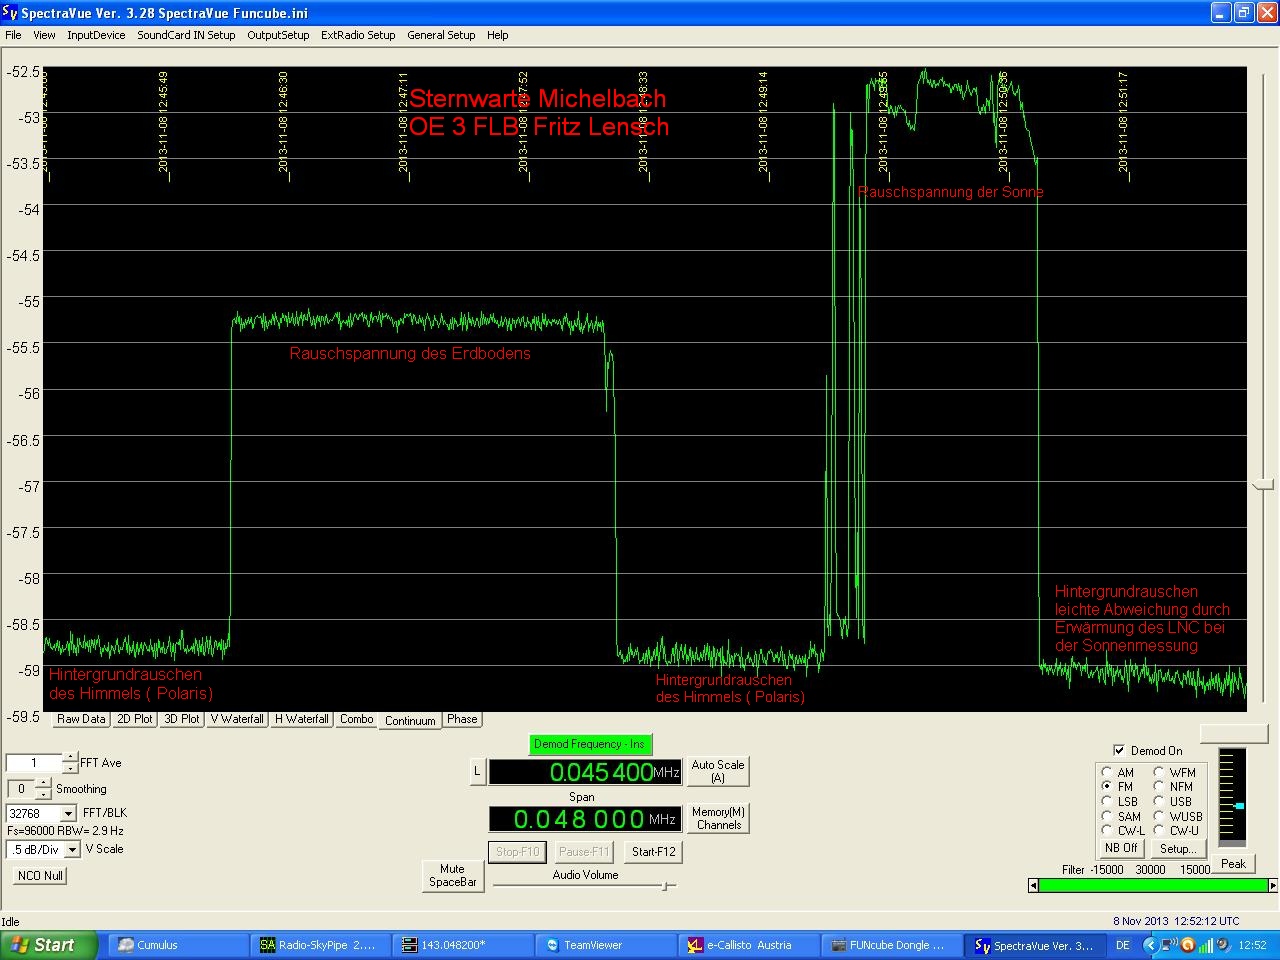Open the 143.048200* taskbar item

[463, 945]
